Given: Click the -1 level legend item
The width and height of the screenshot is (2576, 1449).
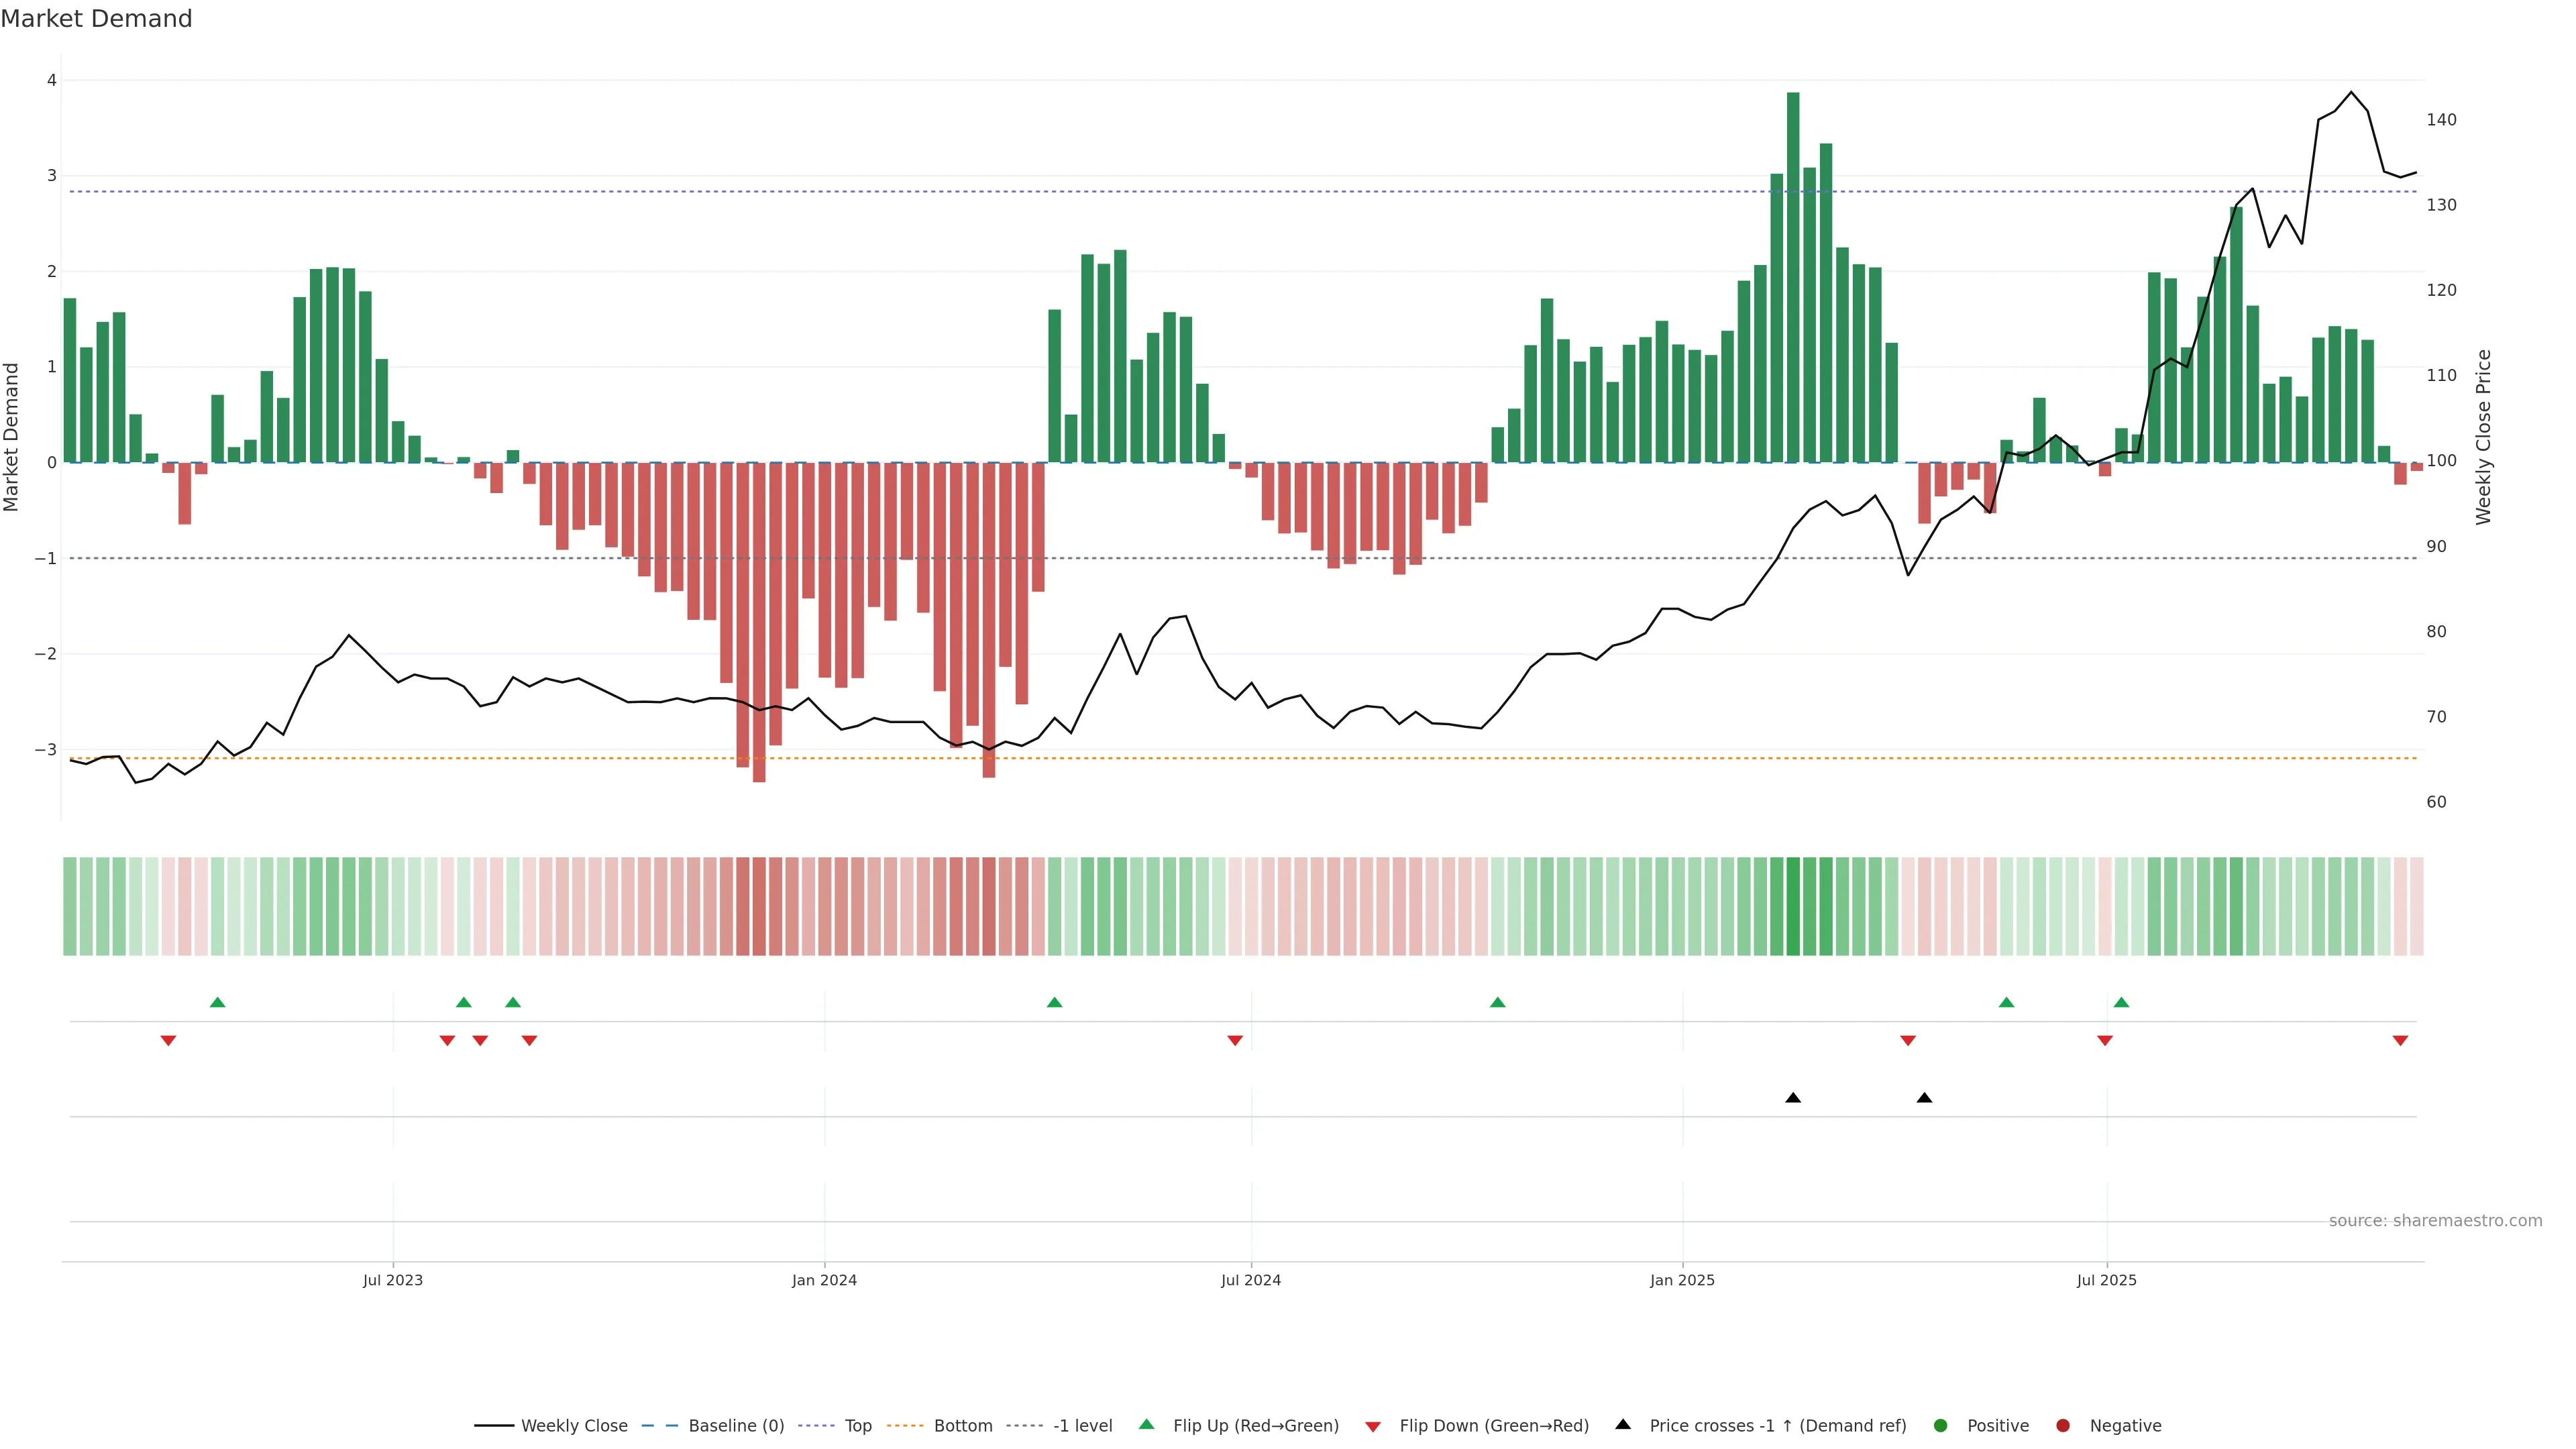Looking at the screenshot, I should pos(1082,1425).
